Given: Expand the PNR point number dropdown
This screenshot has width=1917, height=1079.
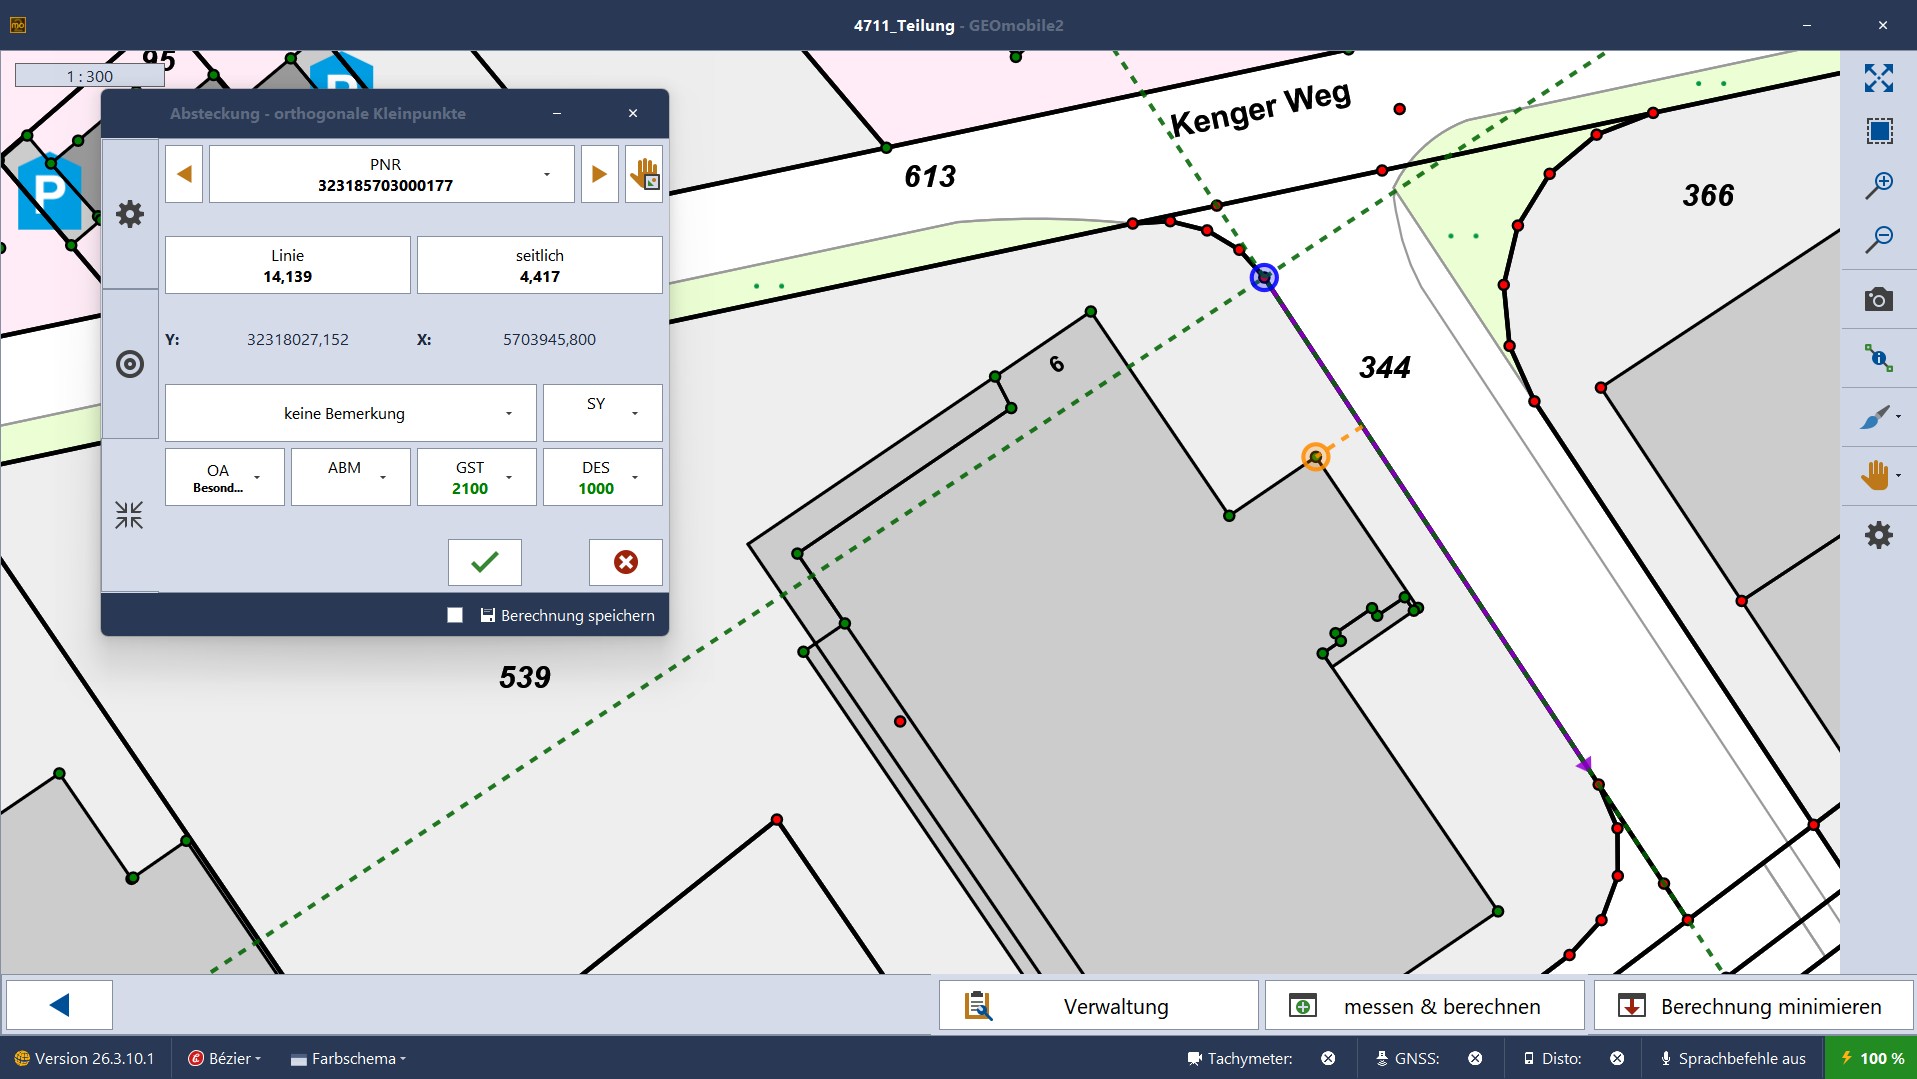Looking at the screenshot, I should click(546, 175).
